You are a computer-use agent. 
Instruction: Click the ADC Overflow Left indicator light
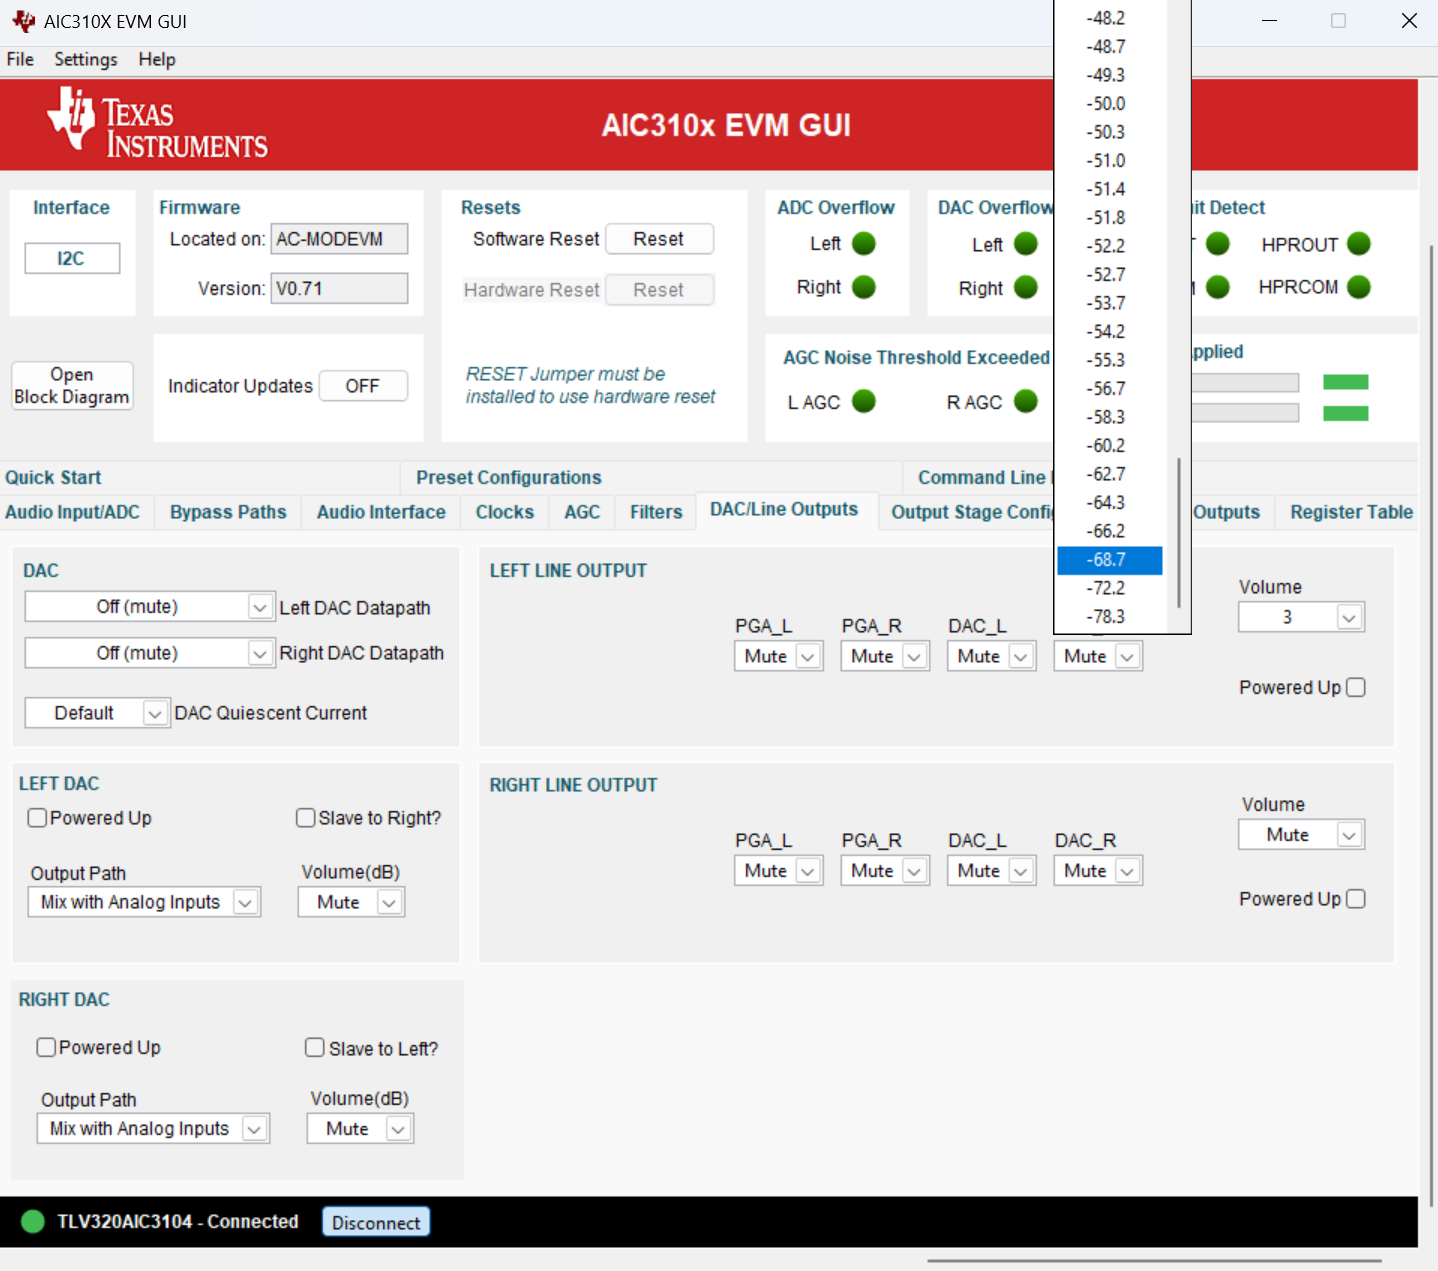864,244
